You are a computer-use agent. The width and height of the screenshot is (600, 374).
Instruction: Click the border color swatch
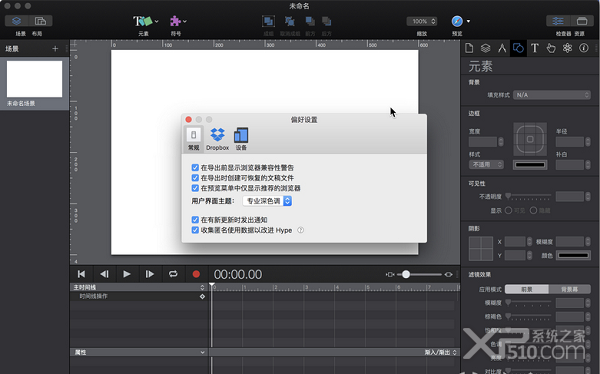coord(530,165)
